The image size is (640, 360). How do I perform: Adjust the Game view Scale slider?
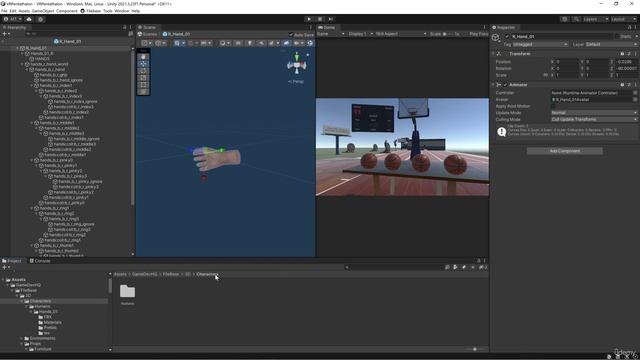[448, 34]
